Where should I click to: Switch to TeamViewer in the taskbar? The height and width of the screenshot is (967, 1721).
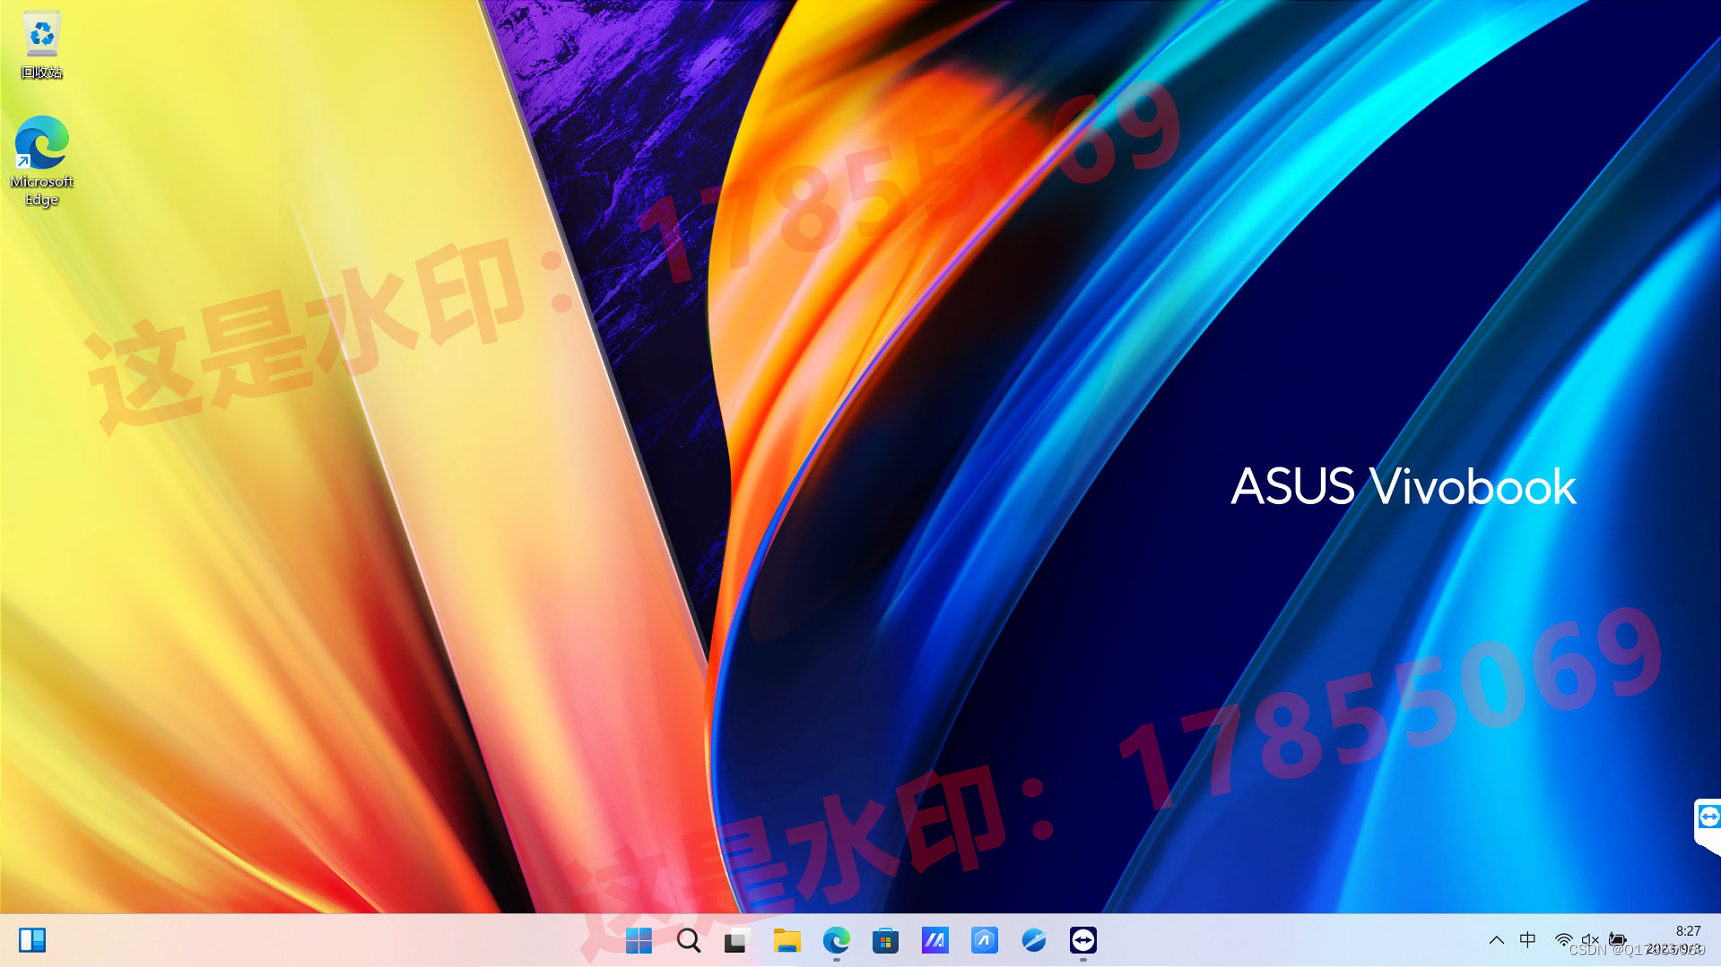pyautogui.click(x=1083, y=940)
